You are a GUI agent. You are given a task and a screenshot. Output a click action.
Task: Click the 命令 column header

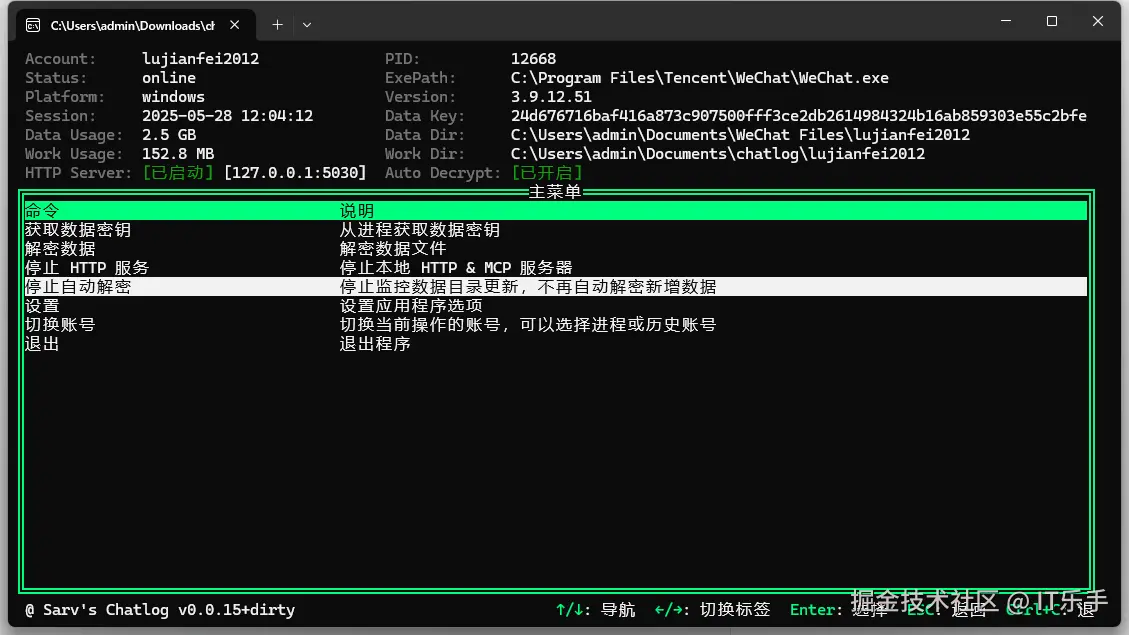point(42,210)
